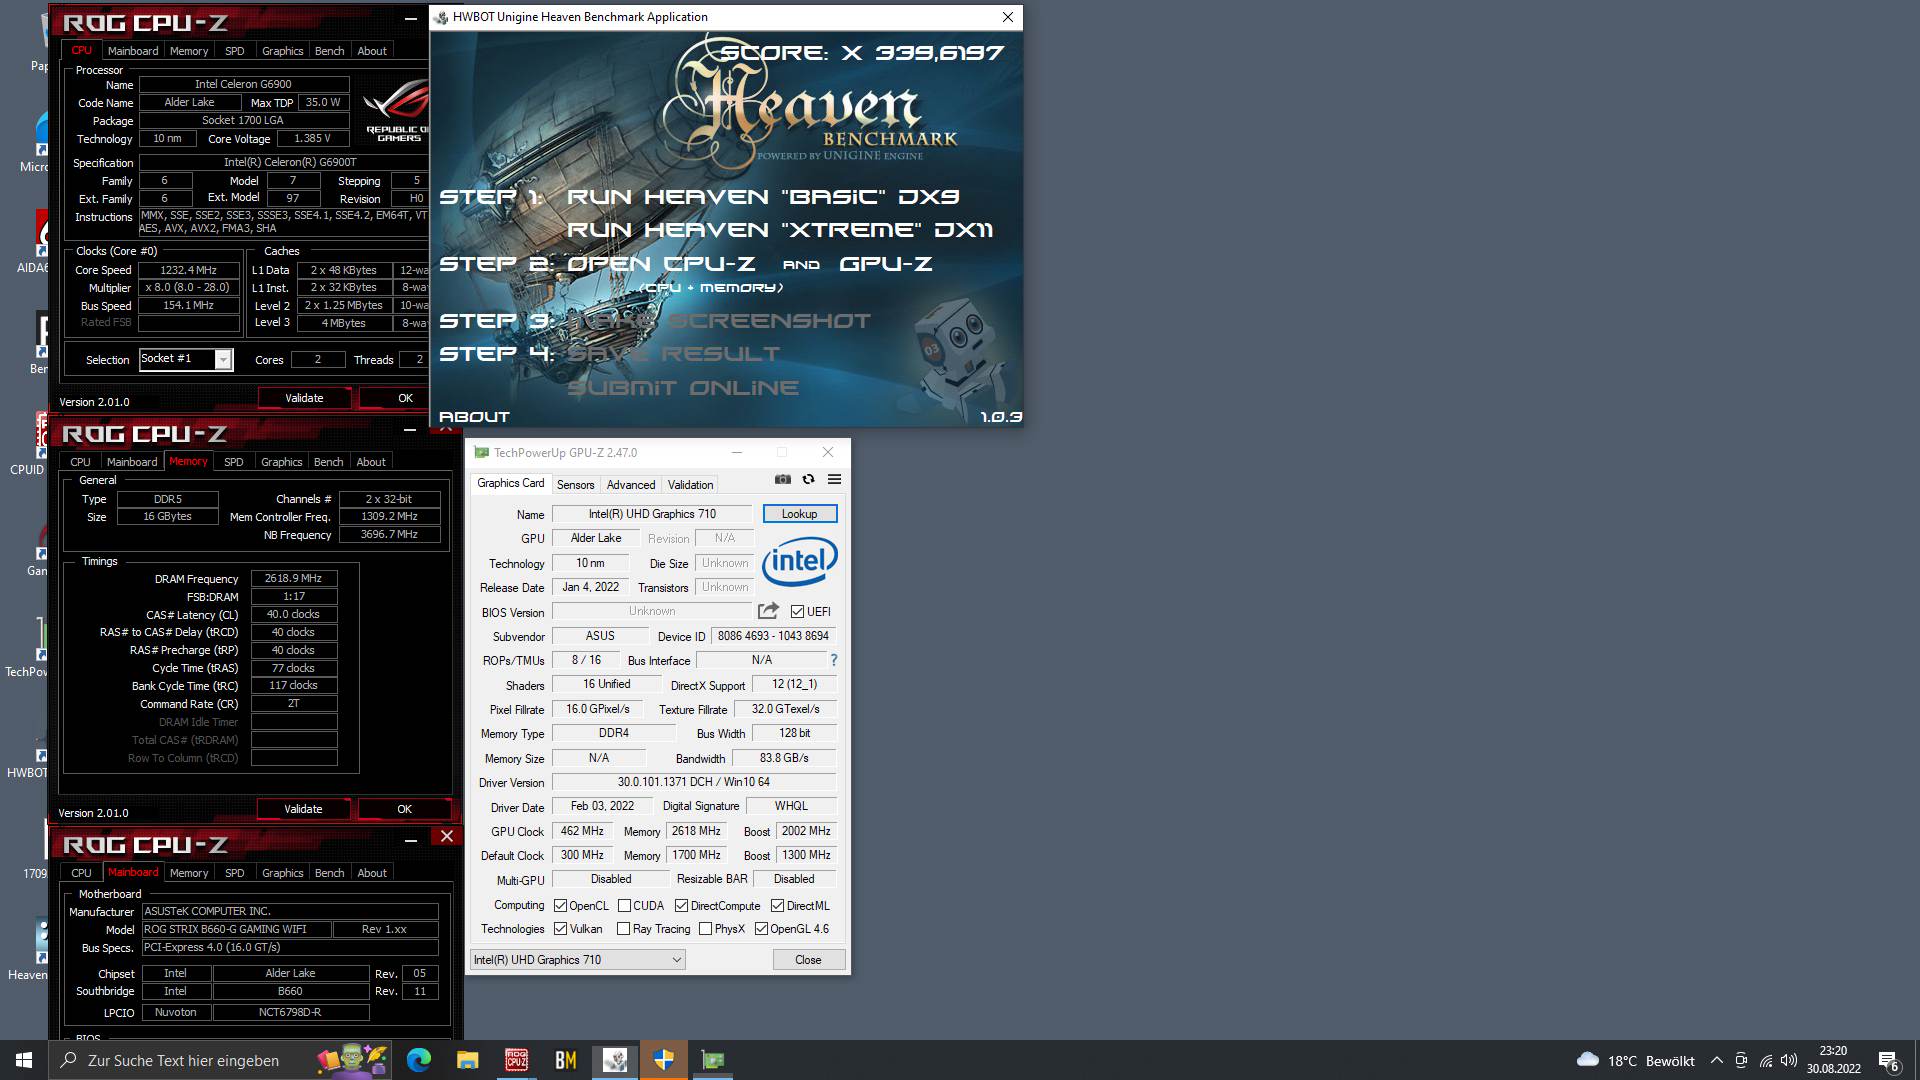Open the GPU-Z hamburger menu

click(x=834, y=479)
